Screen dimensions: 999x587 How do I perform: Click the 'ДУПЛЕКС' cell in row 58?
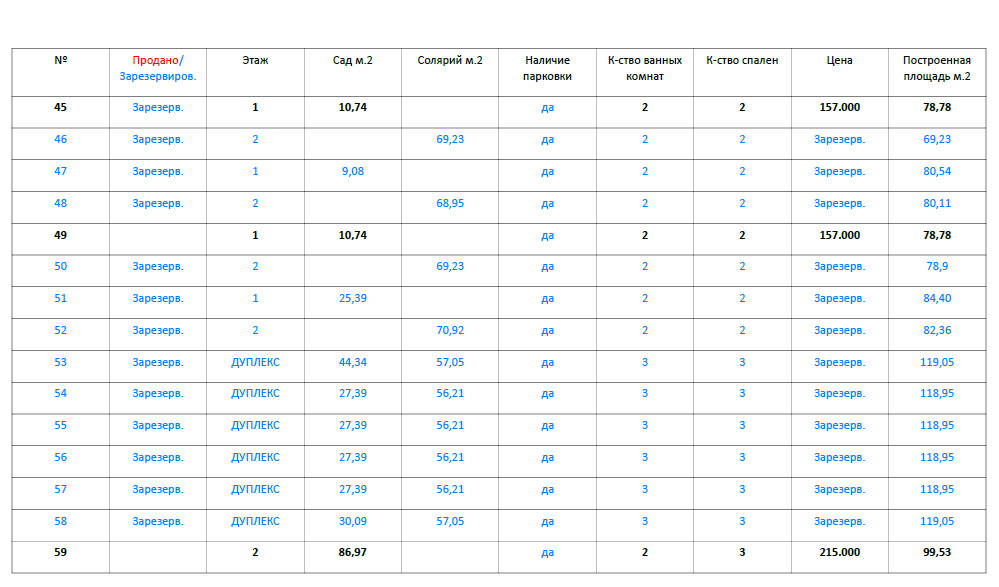(255, 521)
